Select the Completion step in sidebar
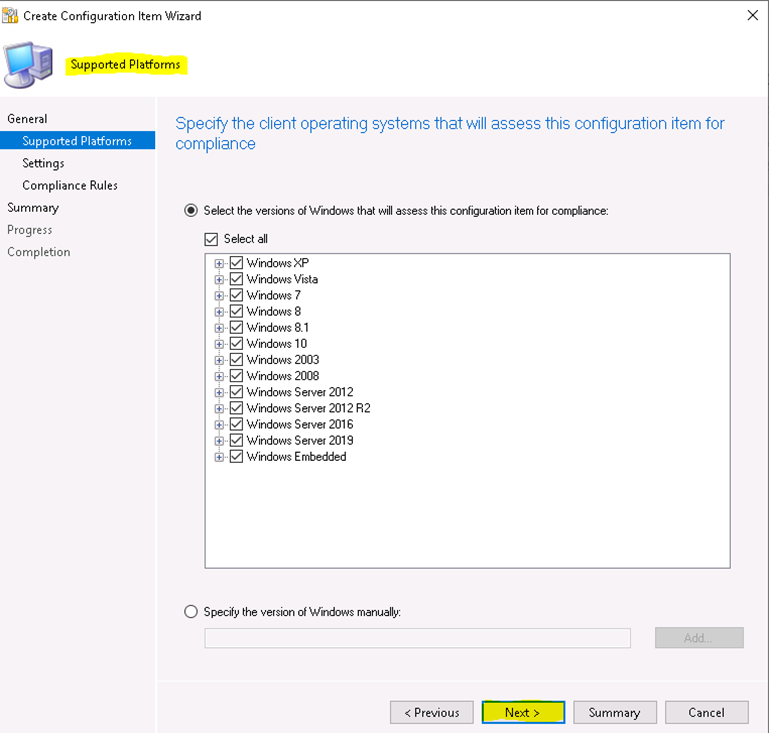Screen dimensions: 769x733 (x=39, y=252)
